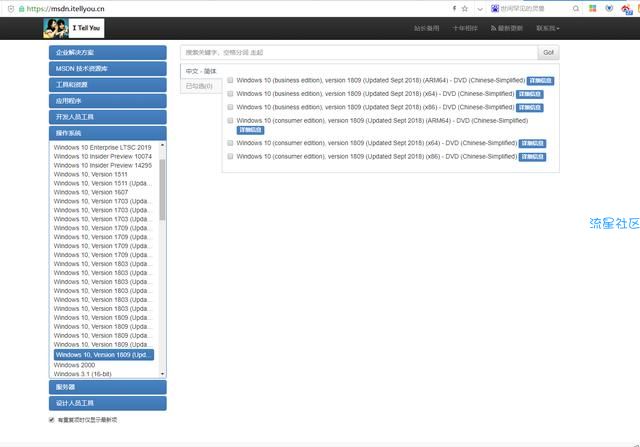This screenshot has width=640, height=447.
Task: Click the colored four-square grid extension icon
Action: (593, 8)
